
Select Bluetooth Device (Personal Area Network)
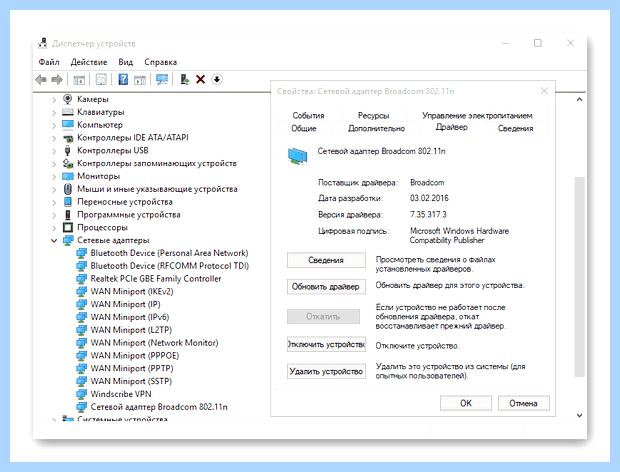tap(169, 253)
